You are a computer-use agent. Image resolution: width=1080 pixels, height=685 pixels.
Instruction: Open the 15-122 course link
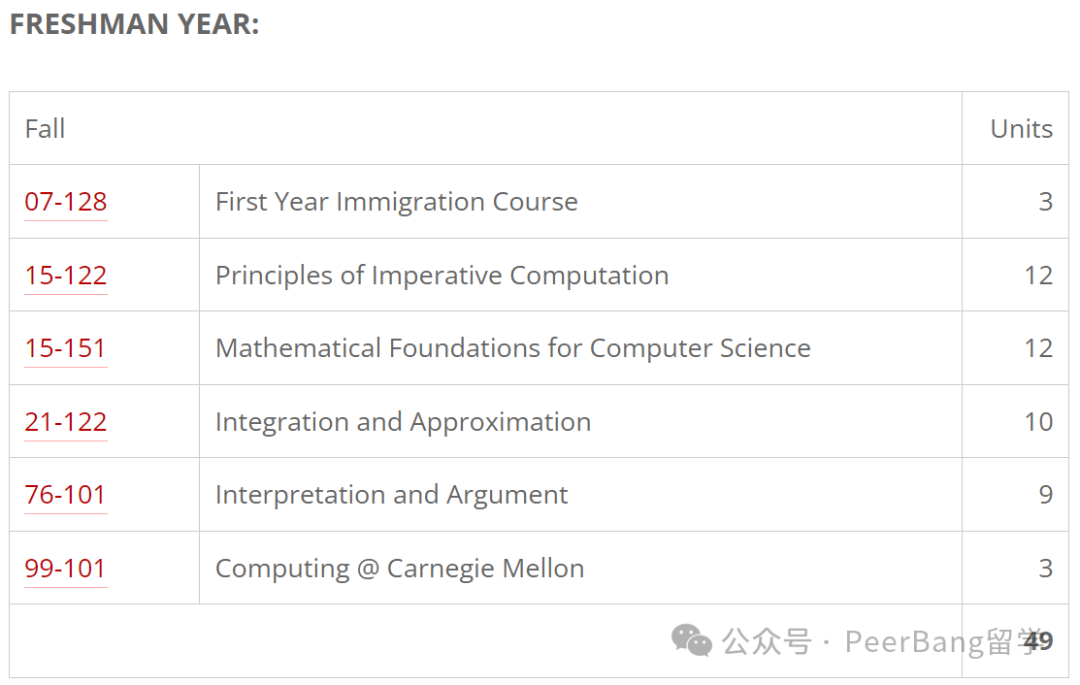click(65, 275)
